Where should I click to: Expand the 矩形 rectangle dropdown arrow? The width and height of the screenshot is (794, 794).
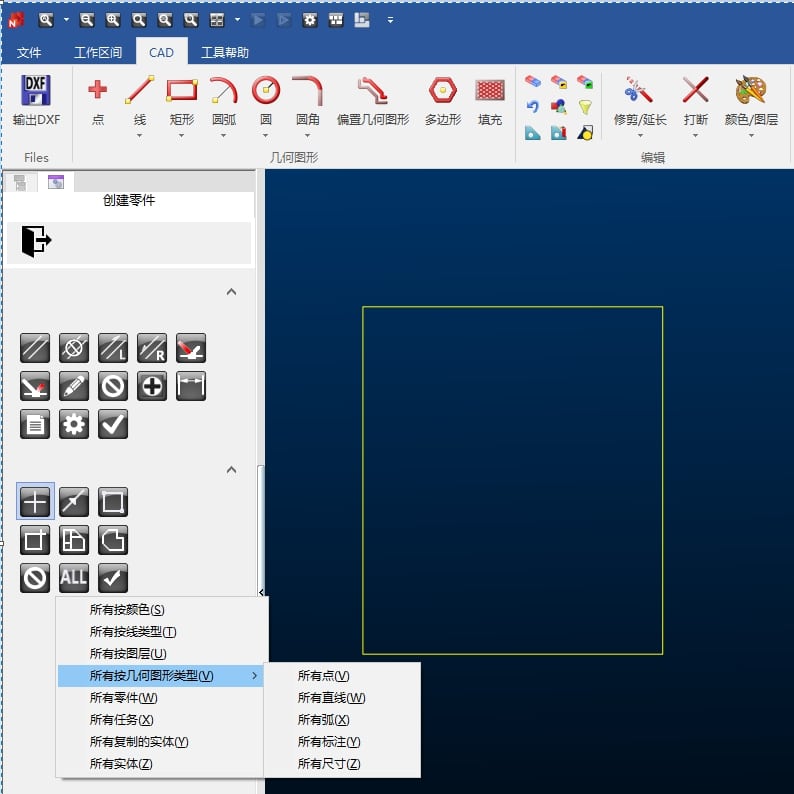[181, 135]
